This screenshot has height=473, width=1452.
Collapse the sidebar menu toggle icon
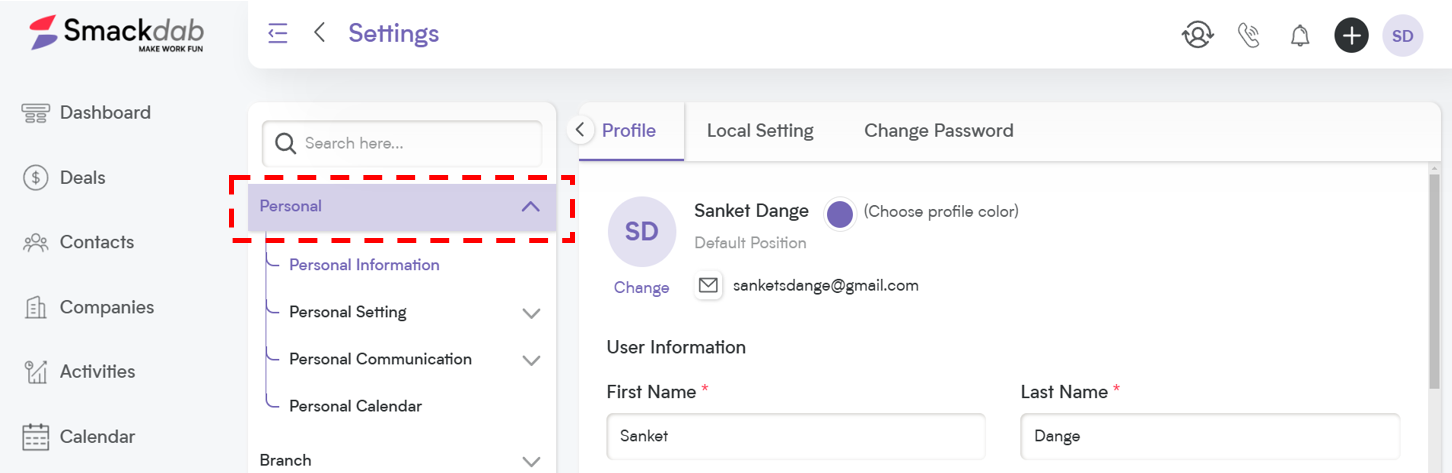278,33
